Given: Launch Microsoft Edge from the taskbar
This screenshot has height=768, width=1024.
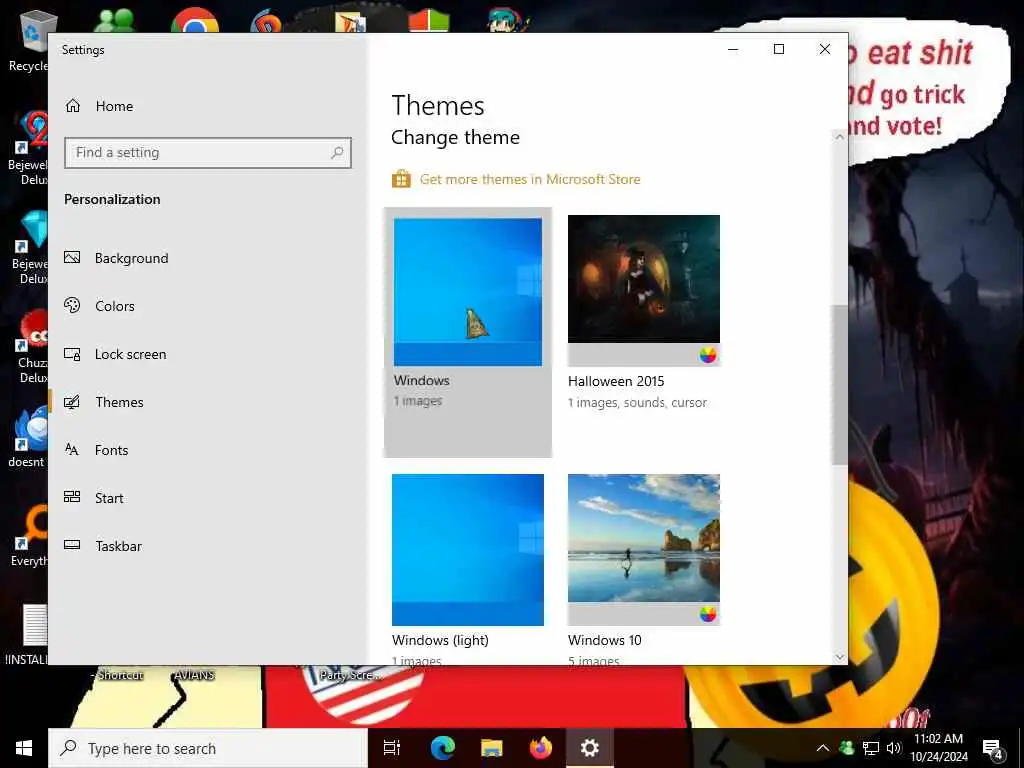Looking at the screenshot, I should click(443, 748).
